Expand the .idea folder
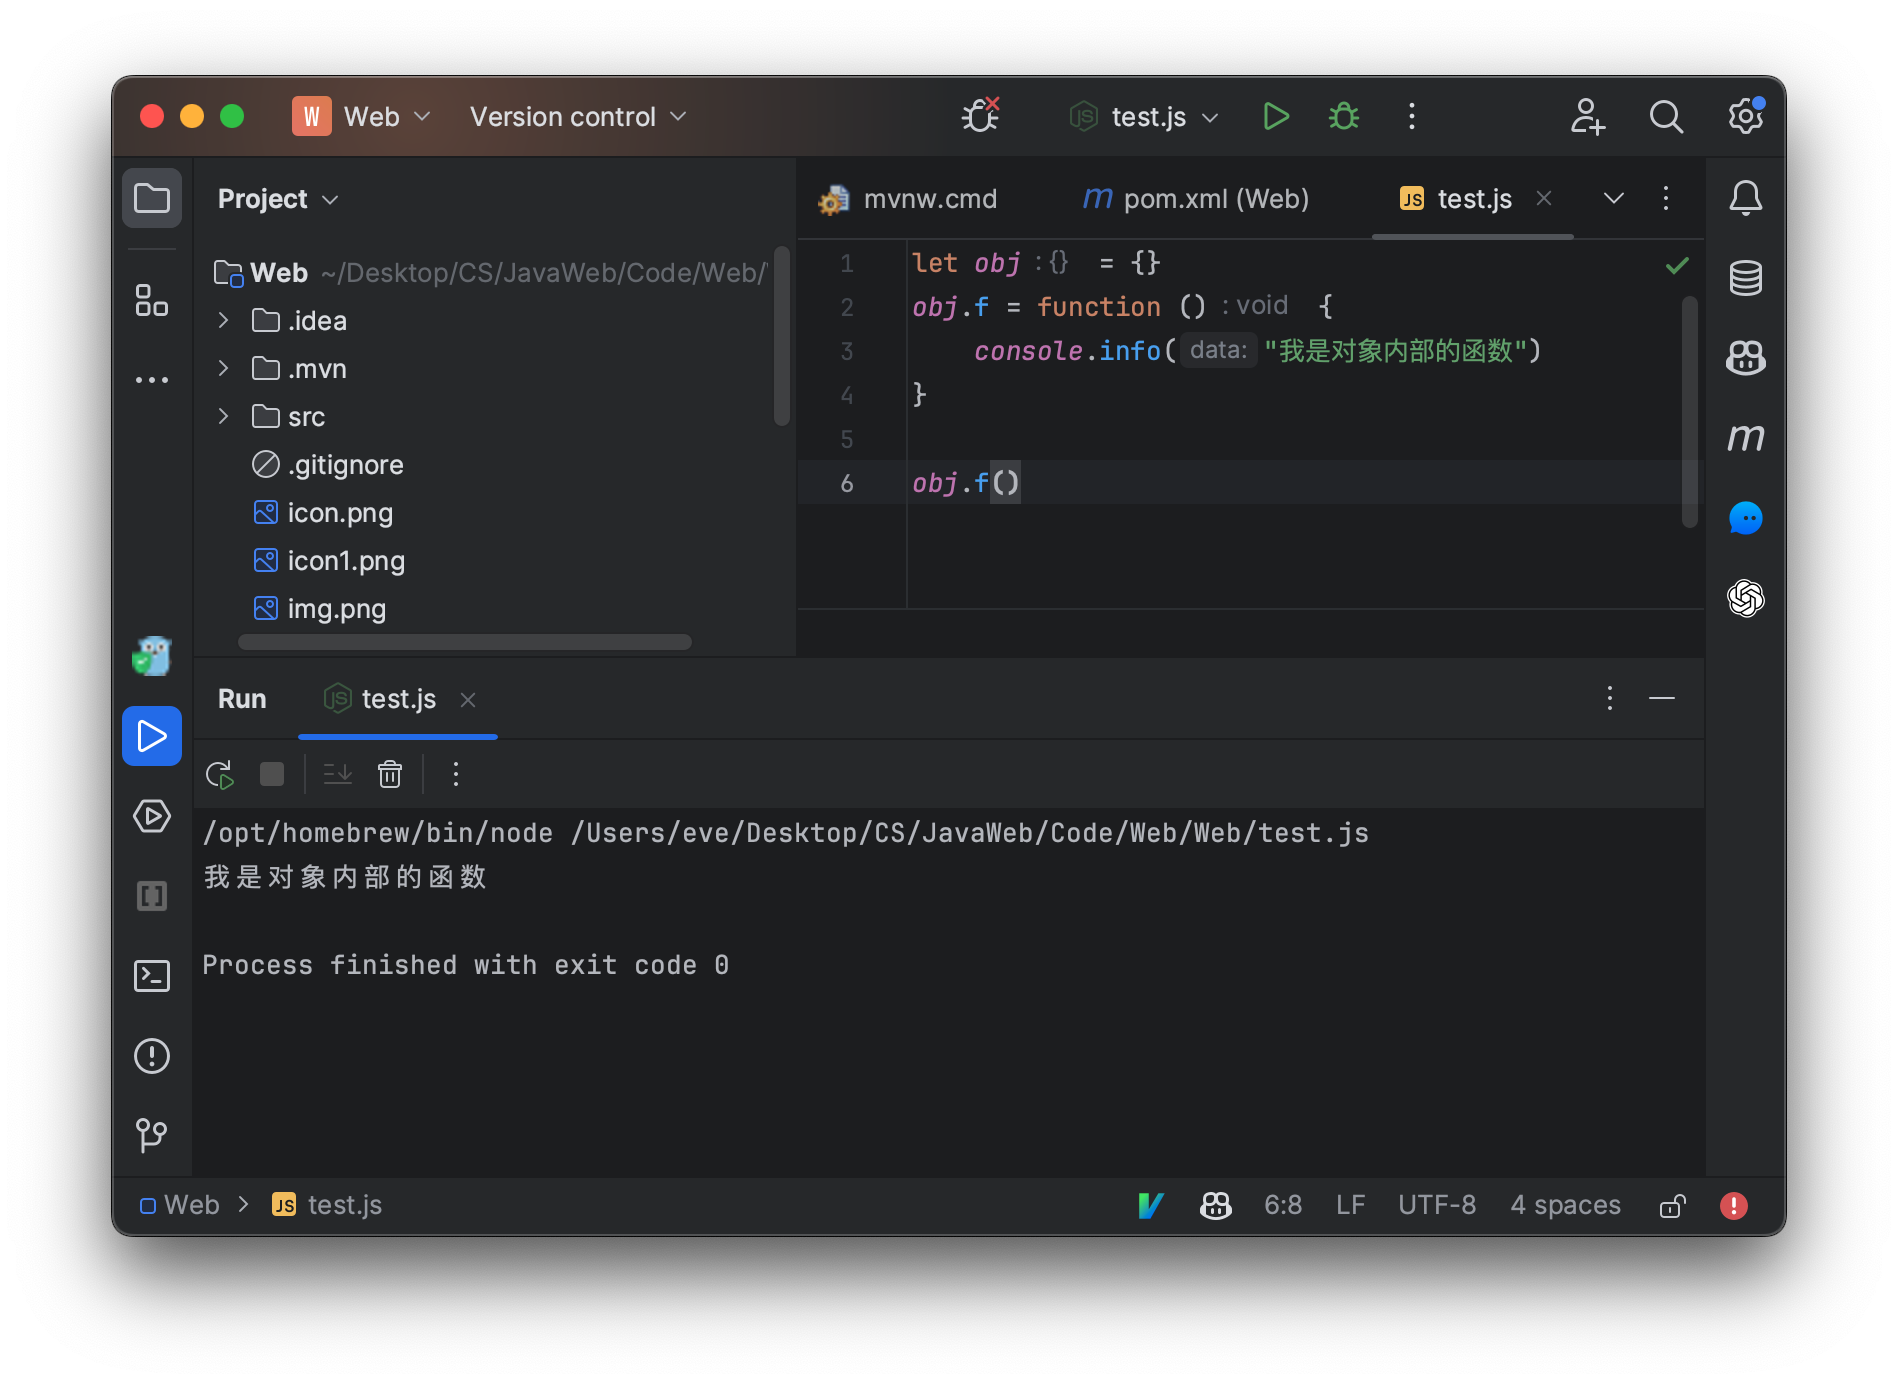1898x1384 pixels. coord(224,320)
